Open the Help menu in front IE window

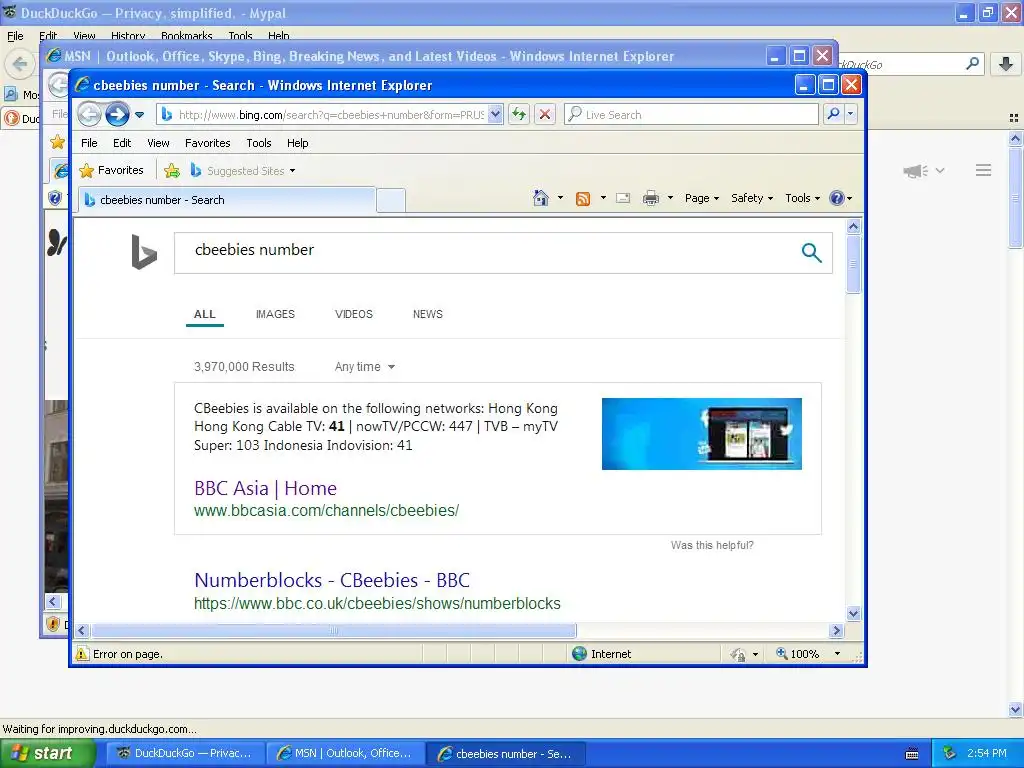pos(297,143)
